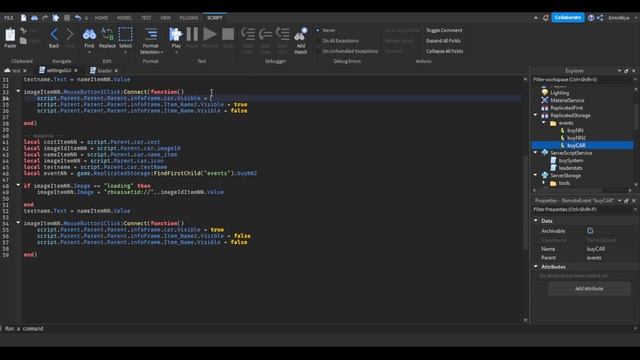Screen dimensions: 640x360
Task: Click the Redo arrow in quick access bar
Action: tap(45, 18)
